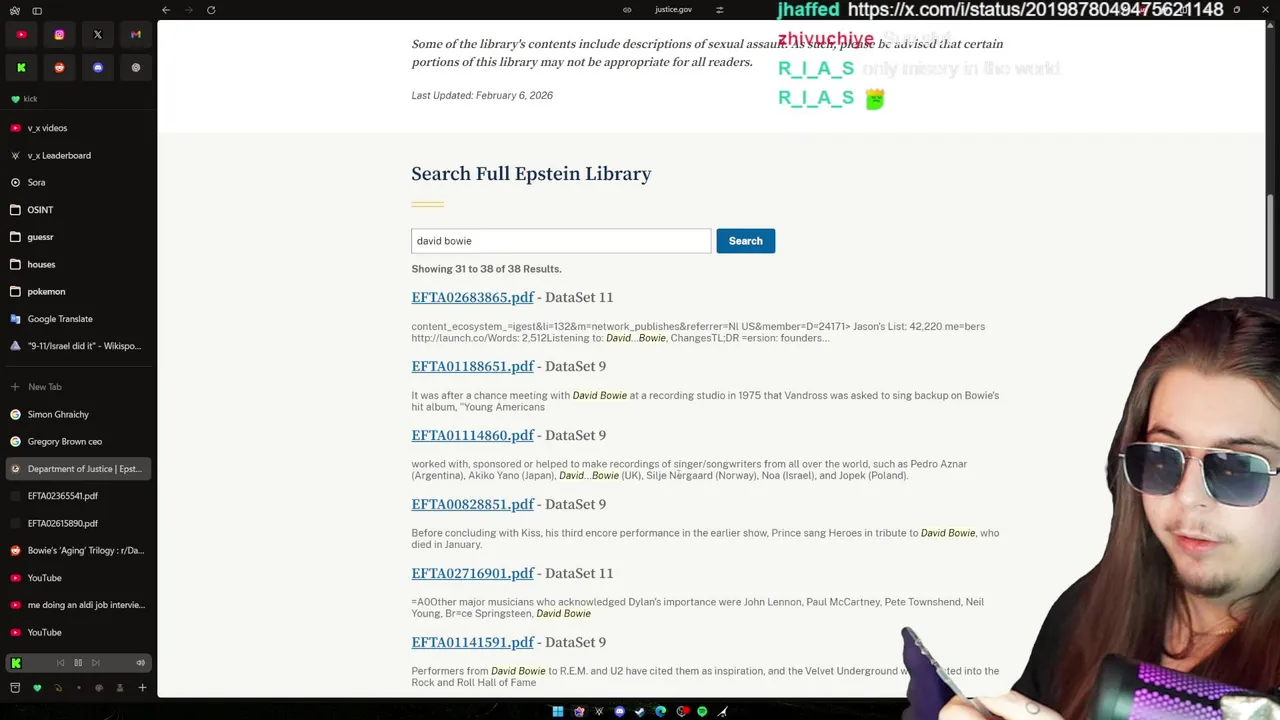This screenshot has height=720, width=1280.
Task: Open the ChatGPT pinned tab tile
Action: (136, 67)
